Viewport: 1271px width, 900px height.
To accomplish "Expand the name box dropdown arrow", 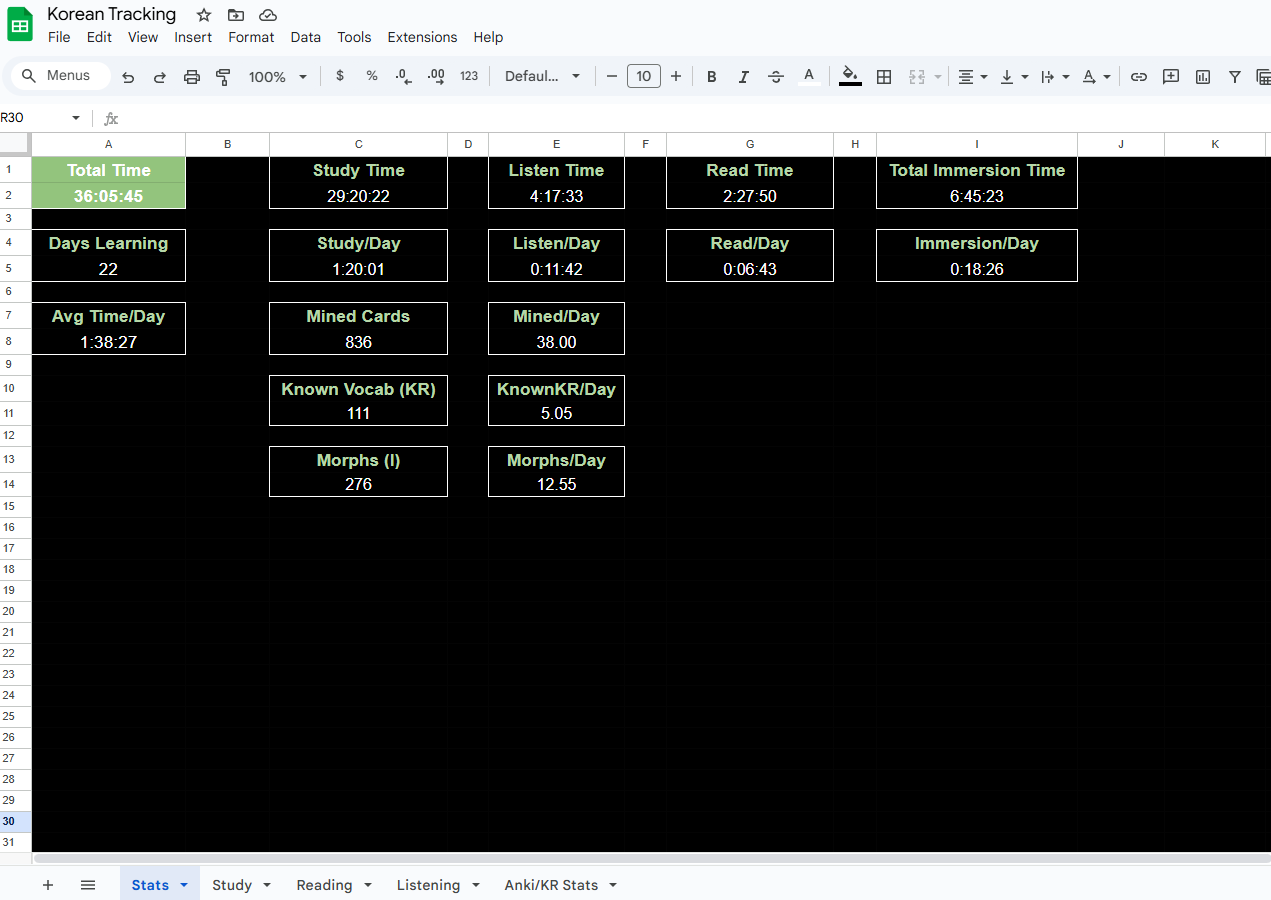I will (75, 118).
